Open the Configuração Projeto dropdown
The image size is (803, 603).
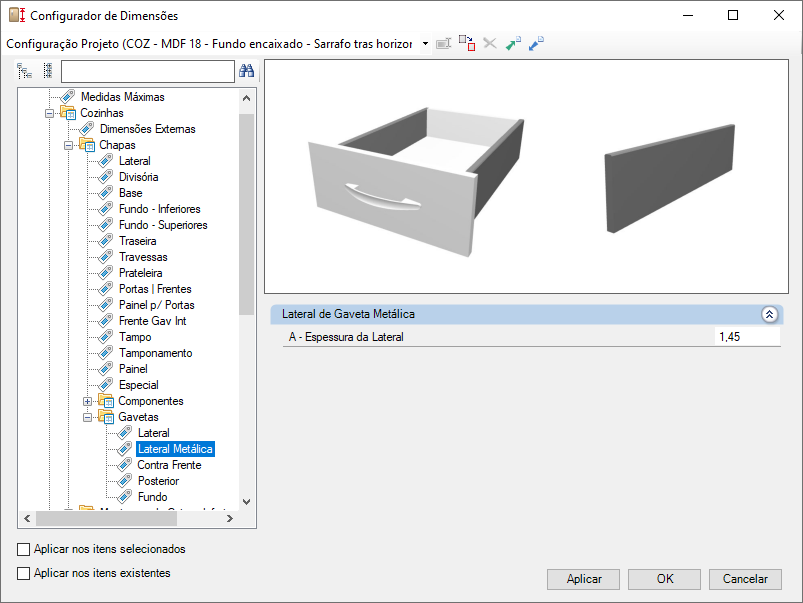point(425,44)
